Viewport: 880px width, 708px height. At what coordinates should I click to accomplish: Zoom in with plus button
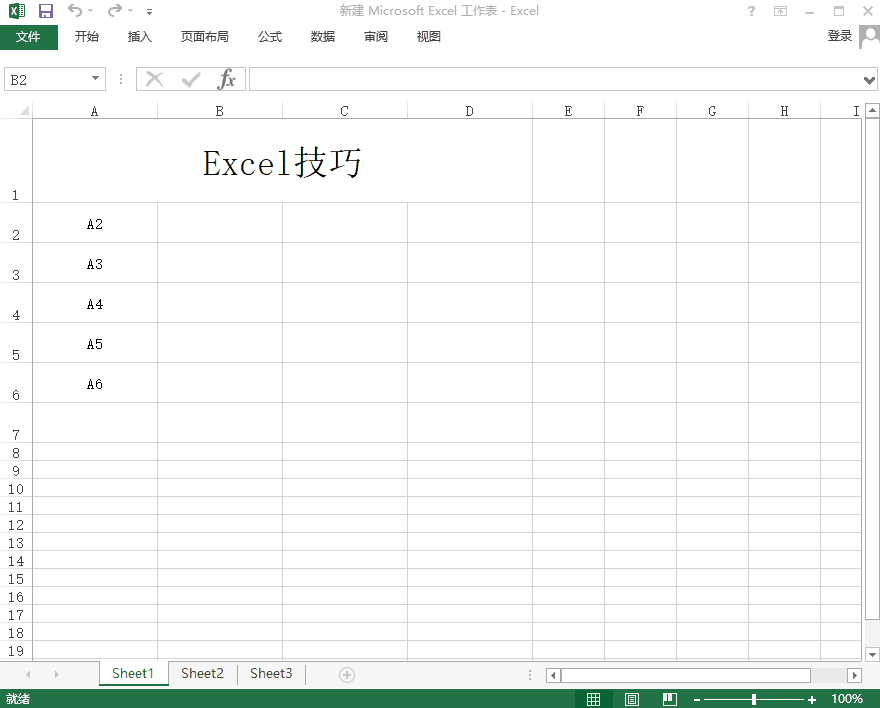pos(812,700)
